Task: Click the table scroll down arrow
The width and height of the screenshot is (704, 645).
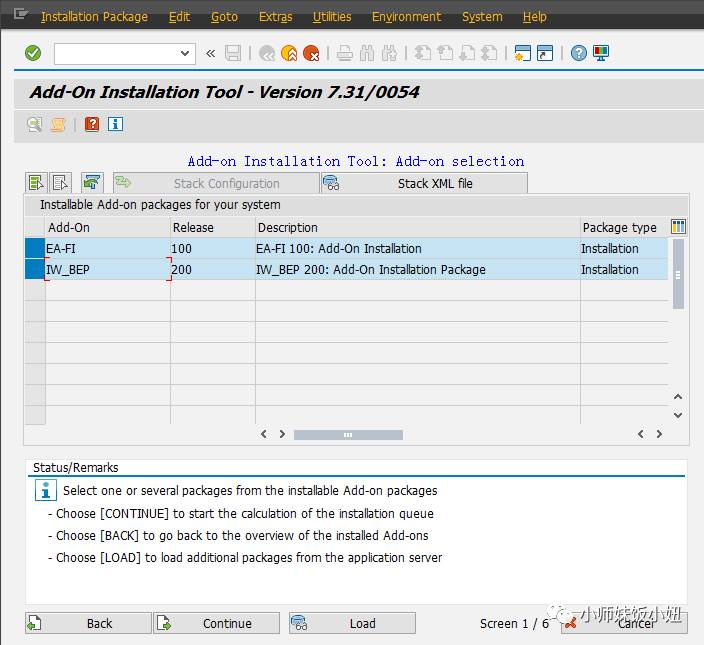Action: (678, 415)
